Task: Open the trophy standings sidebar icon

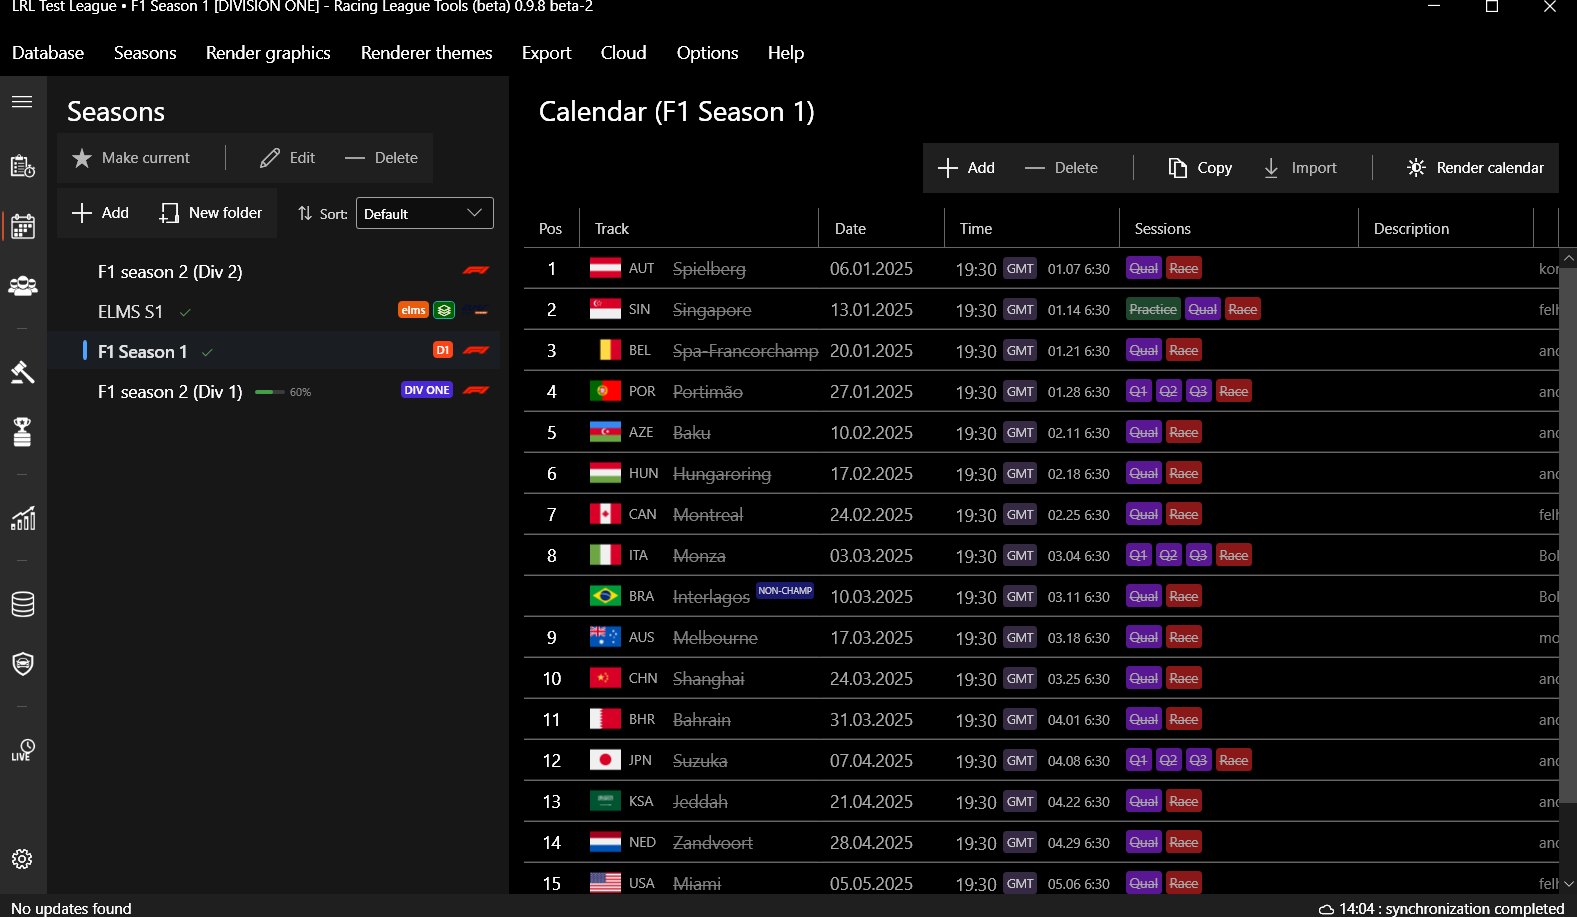Action: click(22, 431)
